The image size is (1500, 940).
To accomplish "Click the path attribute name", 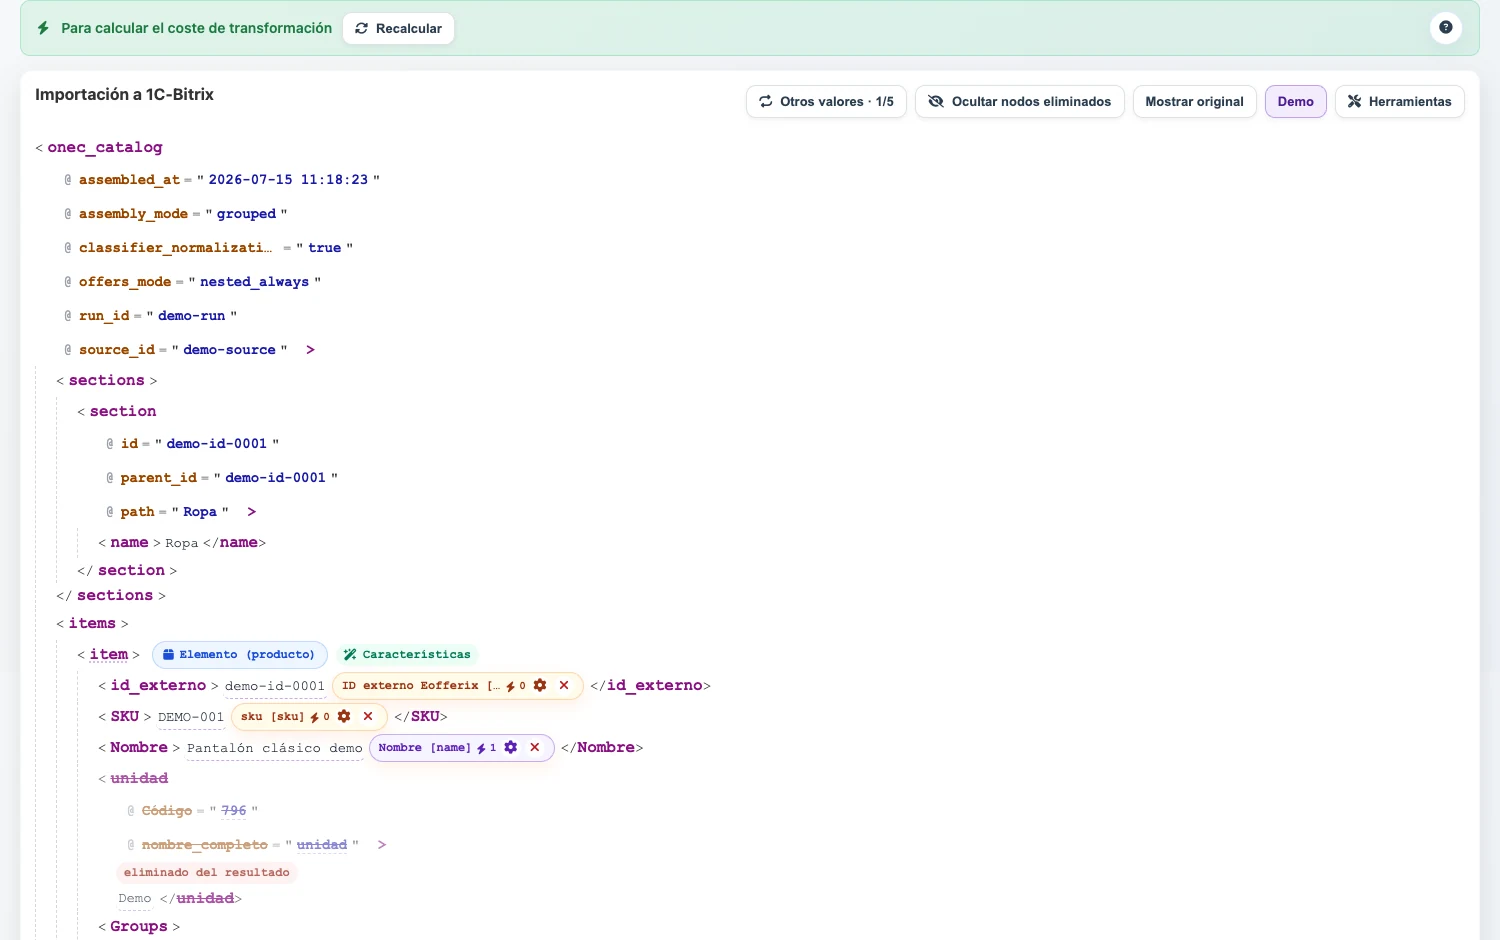I will point(137,512).
